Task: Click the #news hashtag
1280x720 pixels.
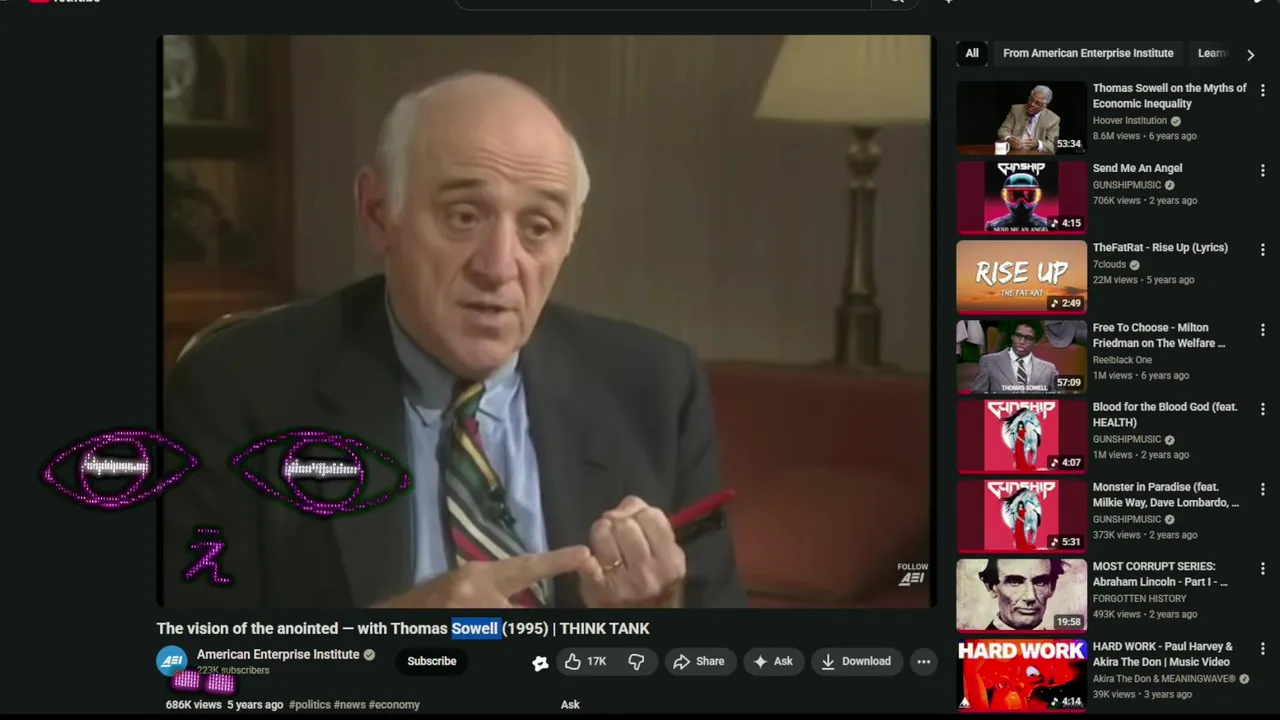Action: coord(349,705)
